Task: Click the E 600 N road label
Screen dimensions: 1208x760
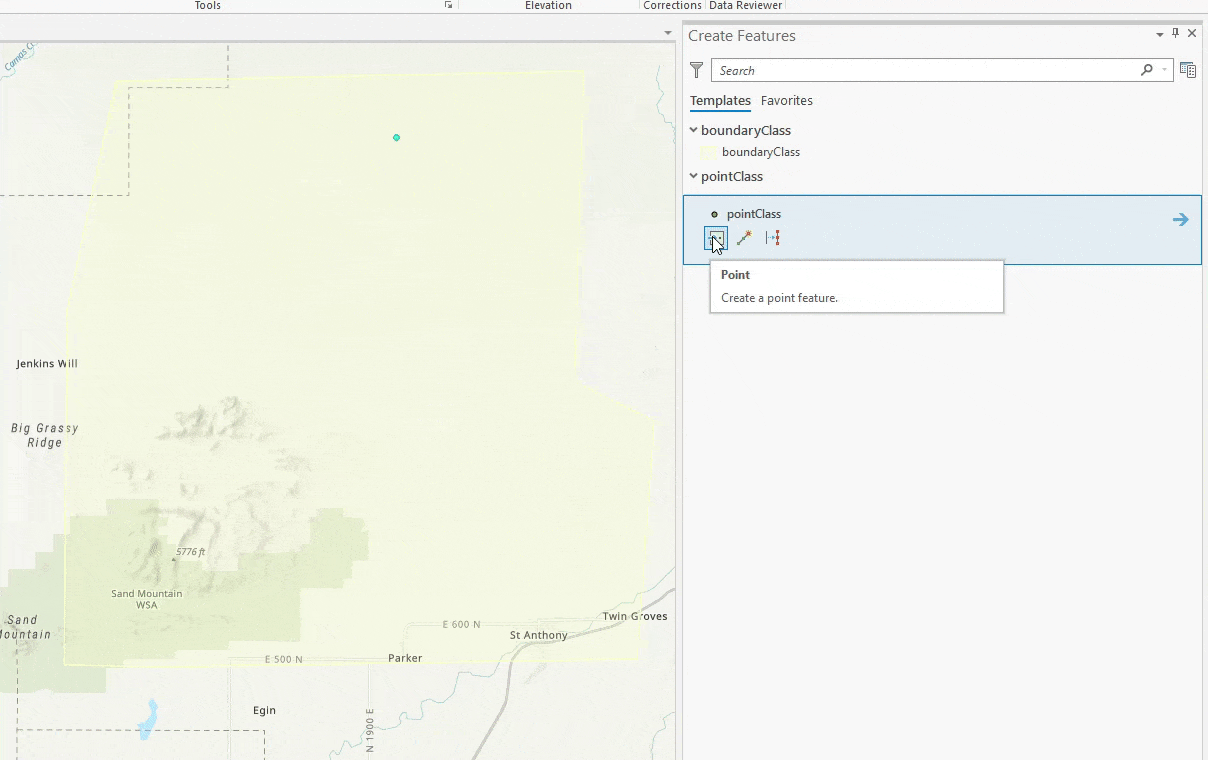Action: point(462,624)
